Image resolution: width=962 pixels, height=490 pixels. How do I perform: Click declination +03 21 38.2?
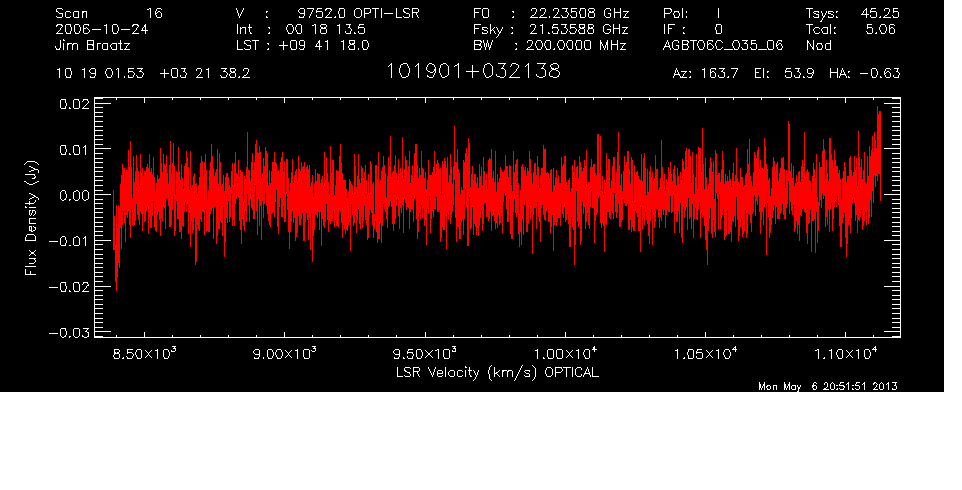pos(204,73)
